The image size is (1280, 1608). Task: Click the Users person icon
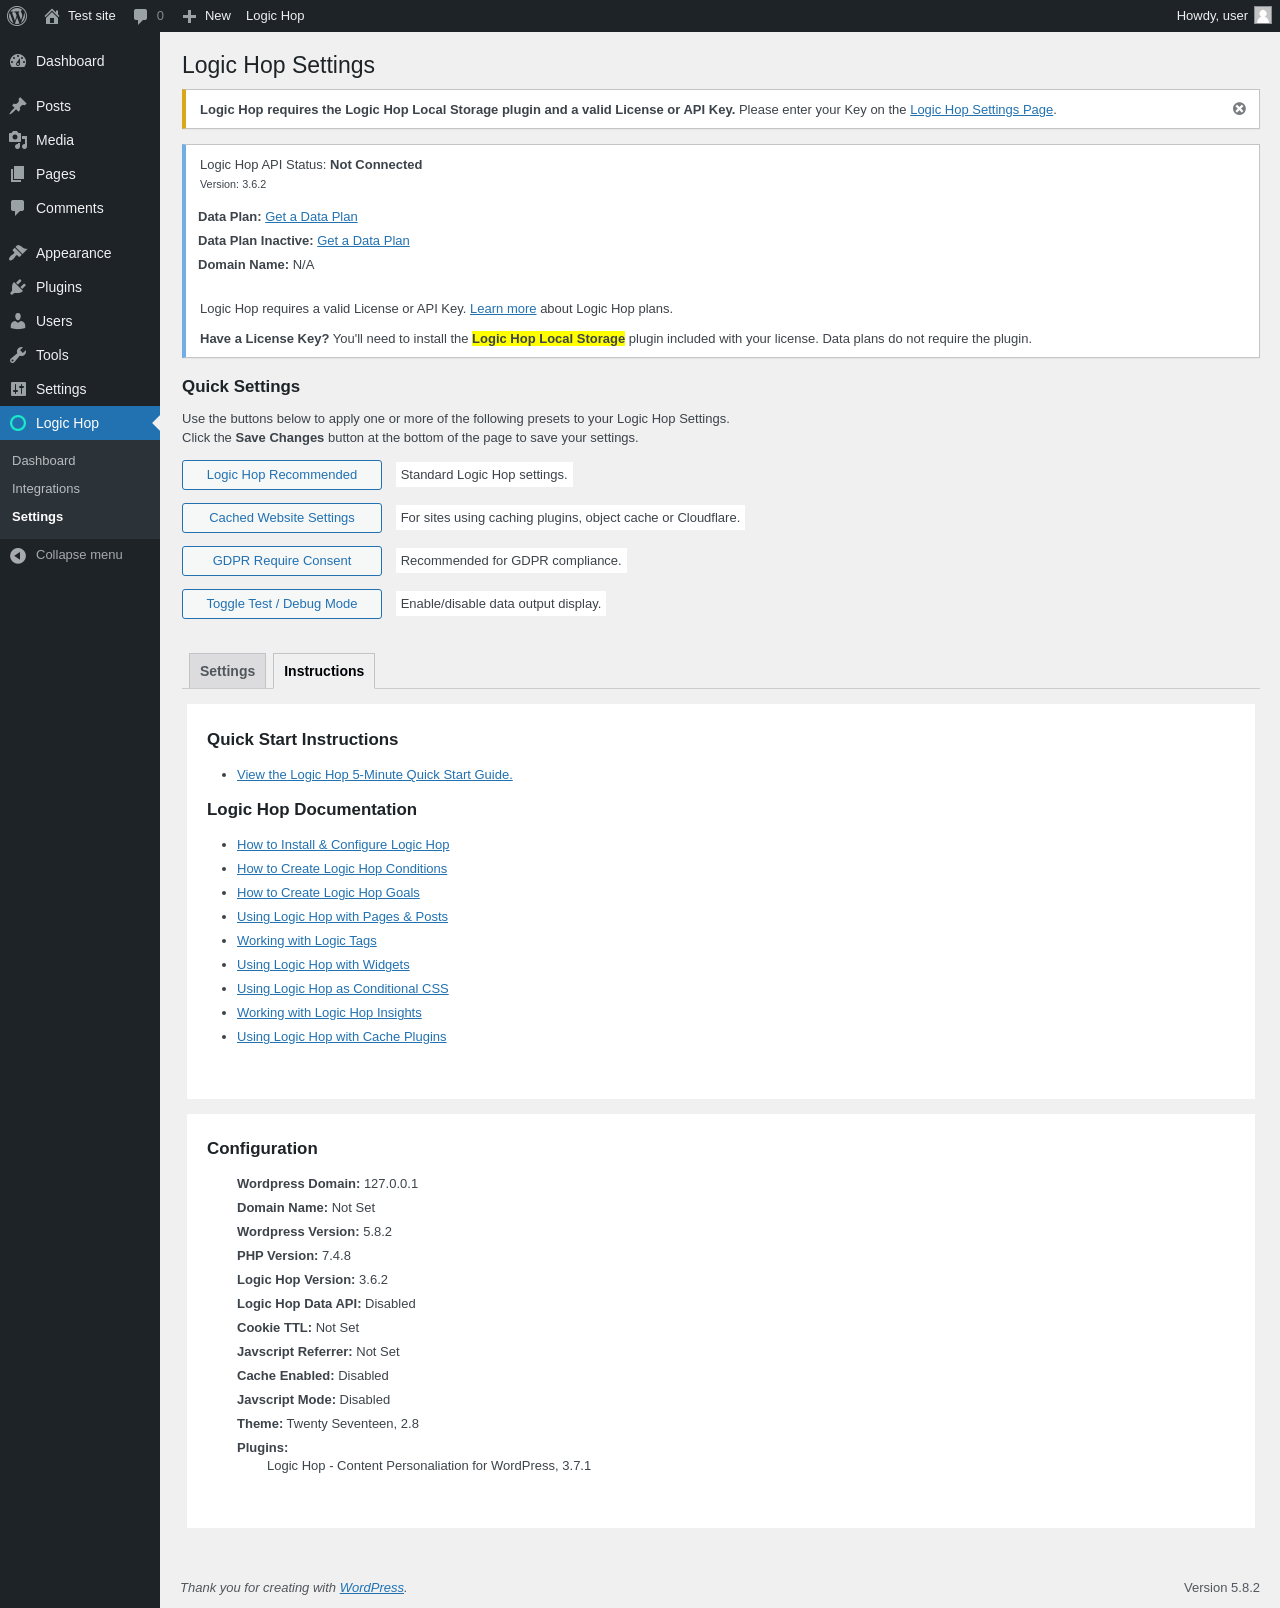(x=18, y=321)
